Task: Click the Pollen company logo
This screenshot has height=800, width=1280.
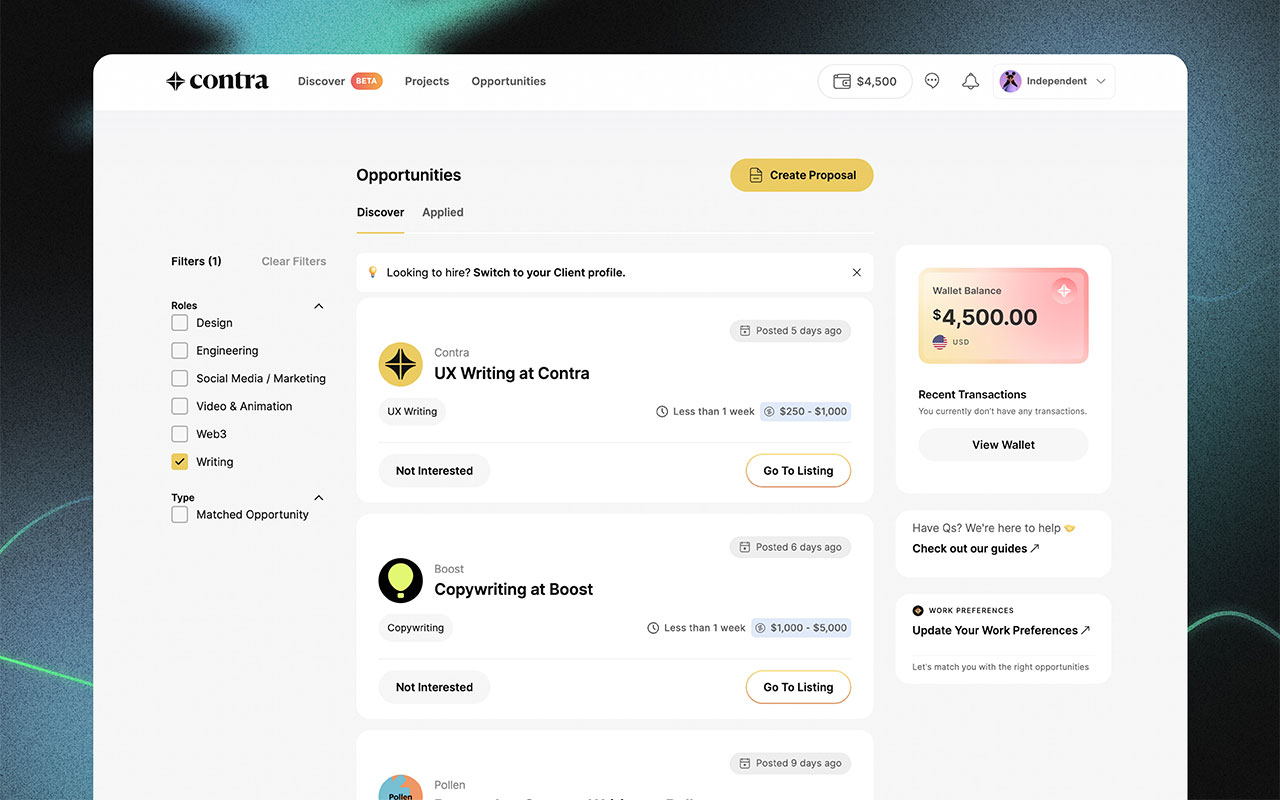Action: 400,788
